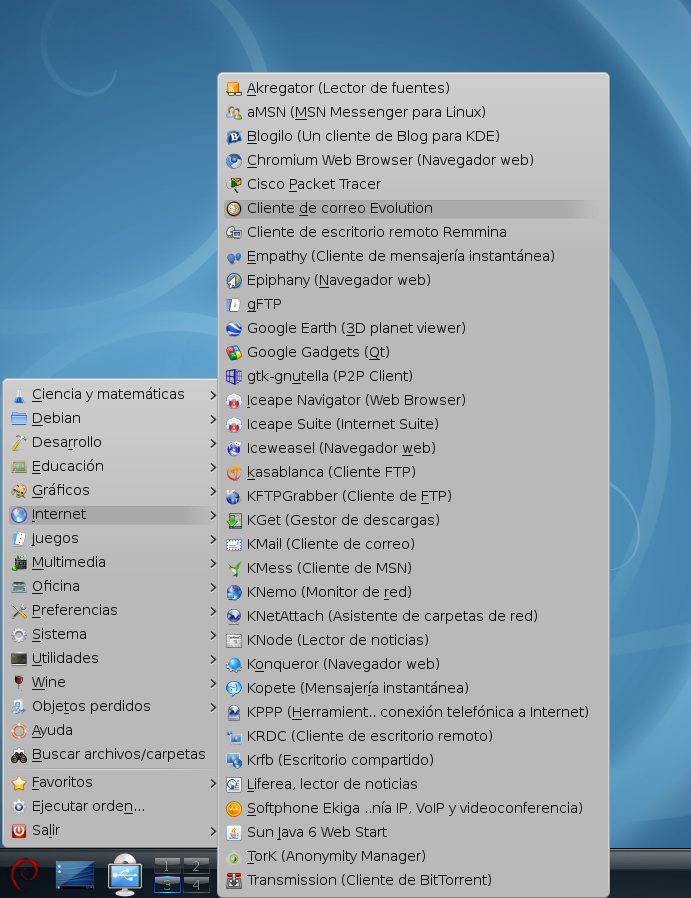
Task: Choose Buscar archivos/carpetas
Action: 112,755
